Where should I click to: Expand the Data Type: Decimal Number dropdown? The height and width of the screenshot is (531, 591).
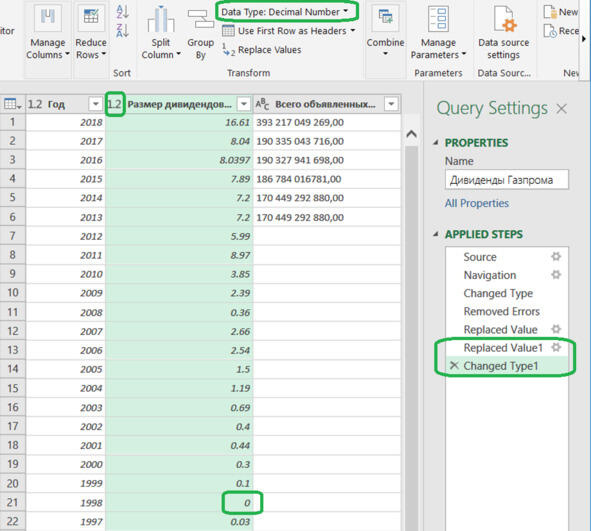(285, 12)
